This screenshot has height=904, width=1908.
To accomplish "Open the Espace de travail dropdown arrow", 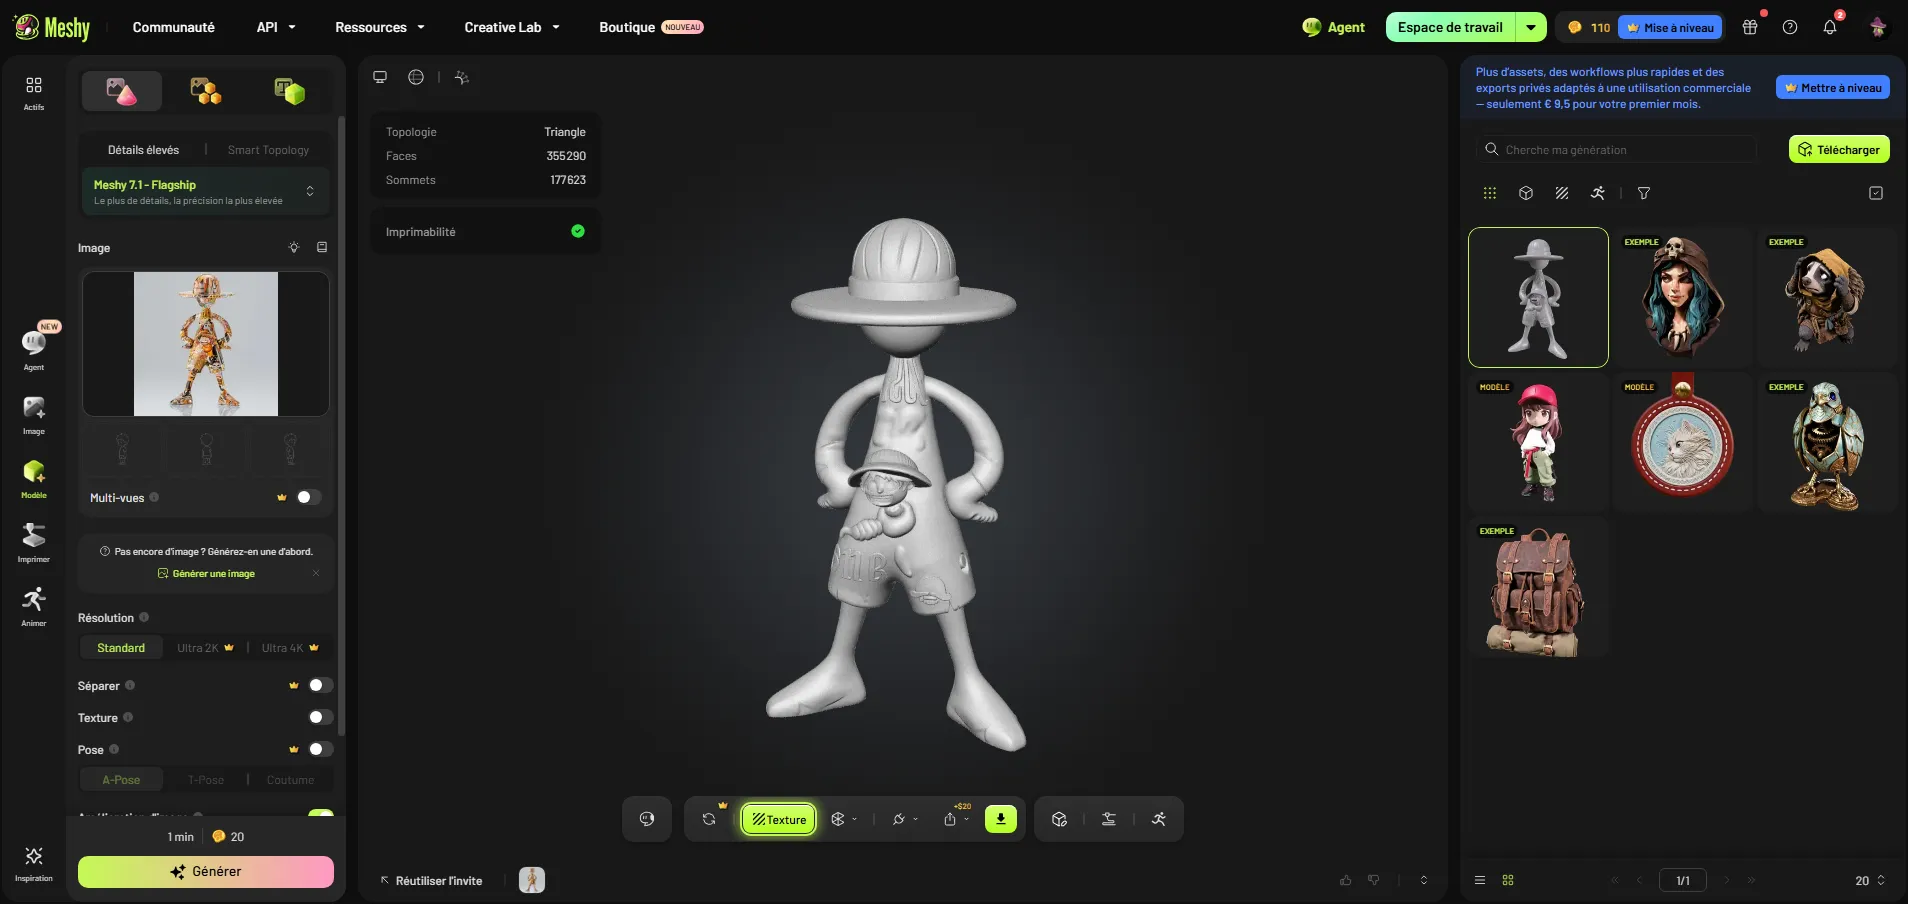I will (1531, 27).
